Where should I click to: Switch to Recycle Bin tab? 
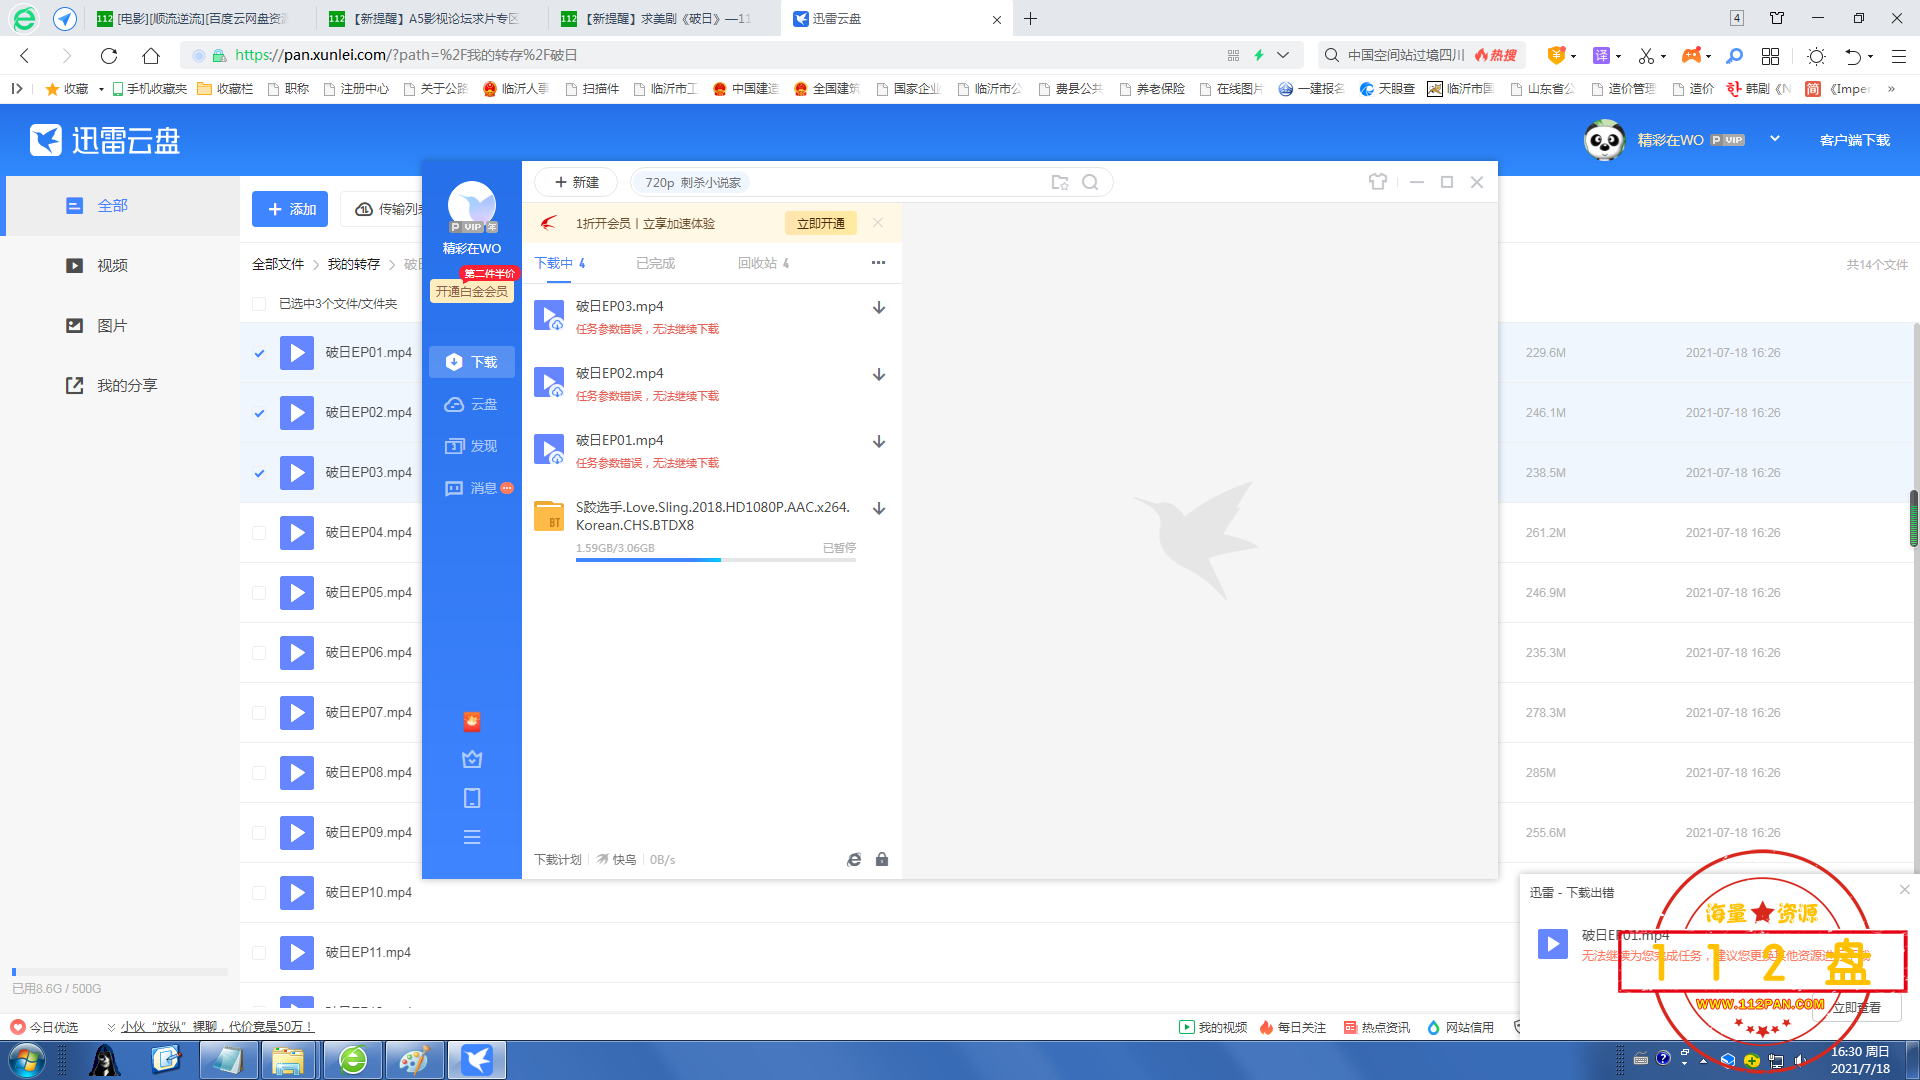click(x=763, y=263)
